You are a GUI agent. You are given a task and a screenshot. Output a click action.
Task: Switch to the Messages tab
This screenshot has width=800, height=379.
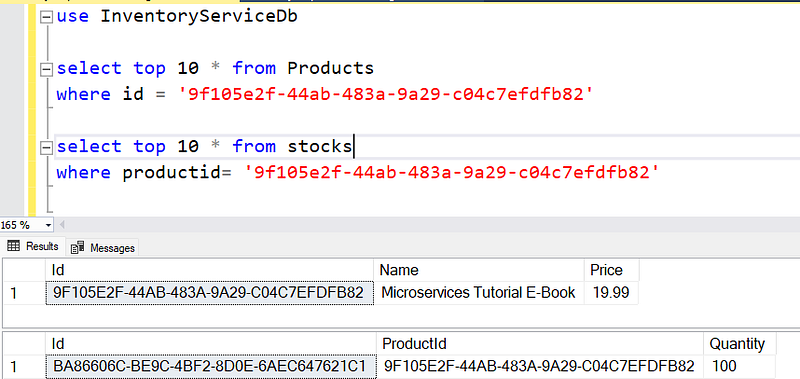(103, 248)
